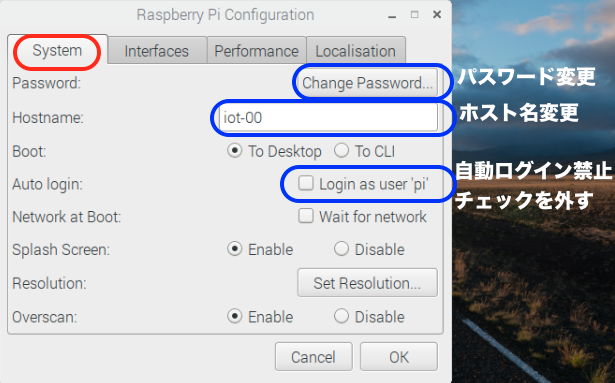Screen dimensions: 615x383
Task: Open the Set Resolution dialog
Action: click(368, 283)
